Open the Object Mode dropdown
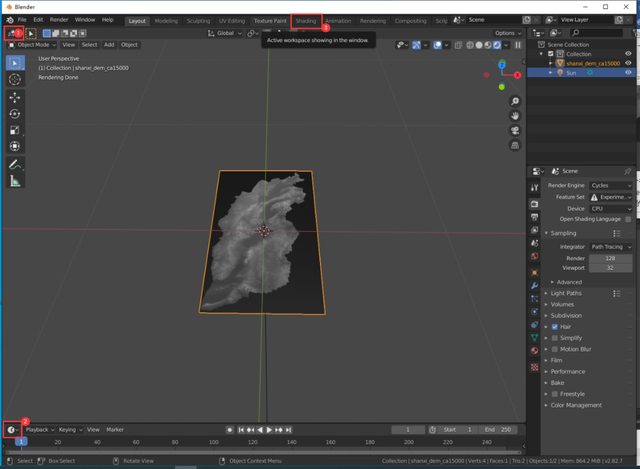Viewport: 640px width, 469px height. [32, 45]
